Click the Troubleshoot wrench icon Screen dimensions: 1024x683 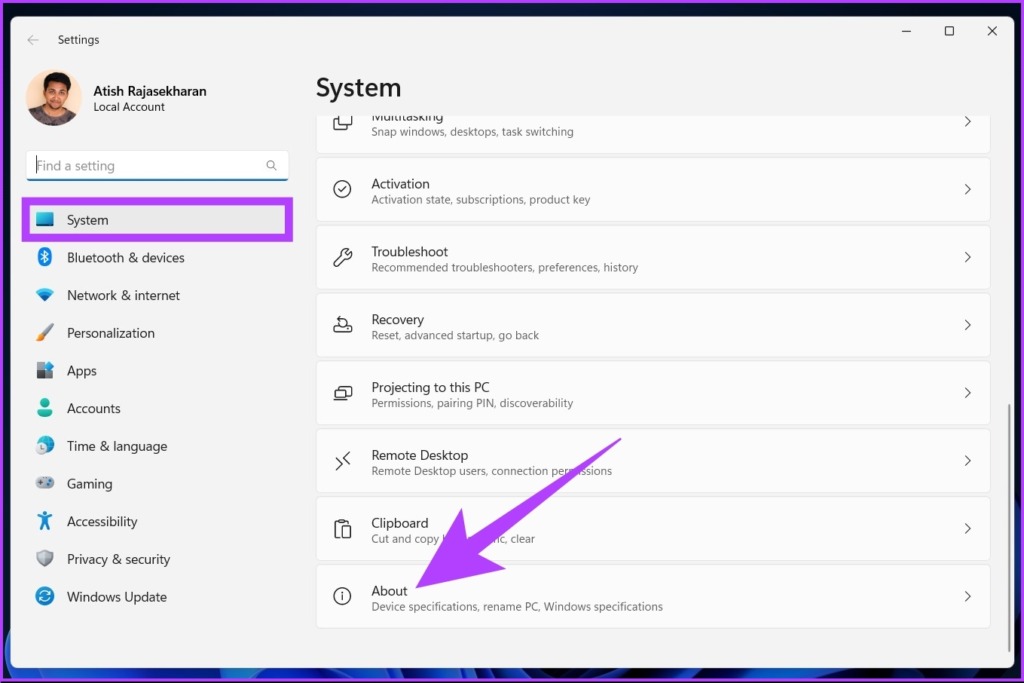click(342, 257)
